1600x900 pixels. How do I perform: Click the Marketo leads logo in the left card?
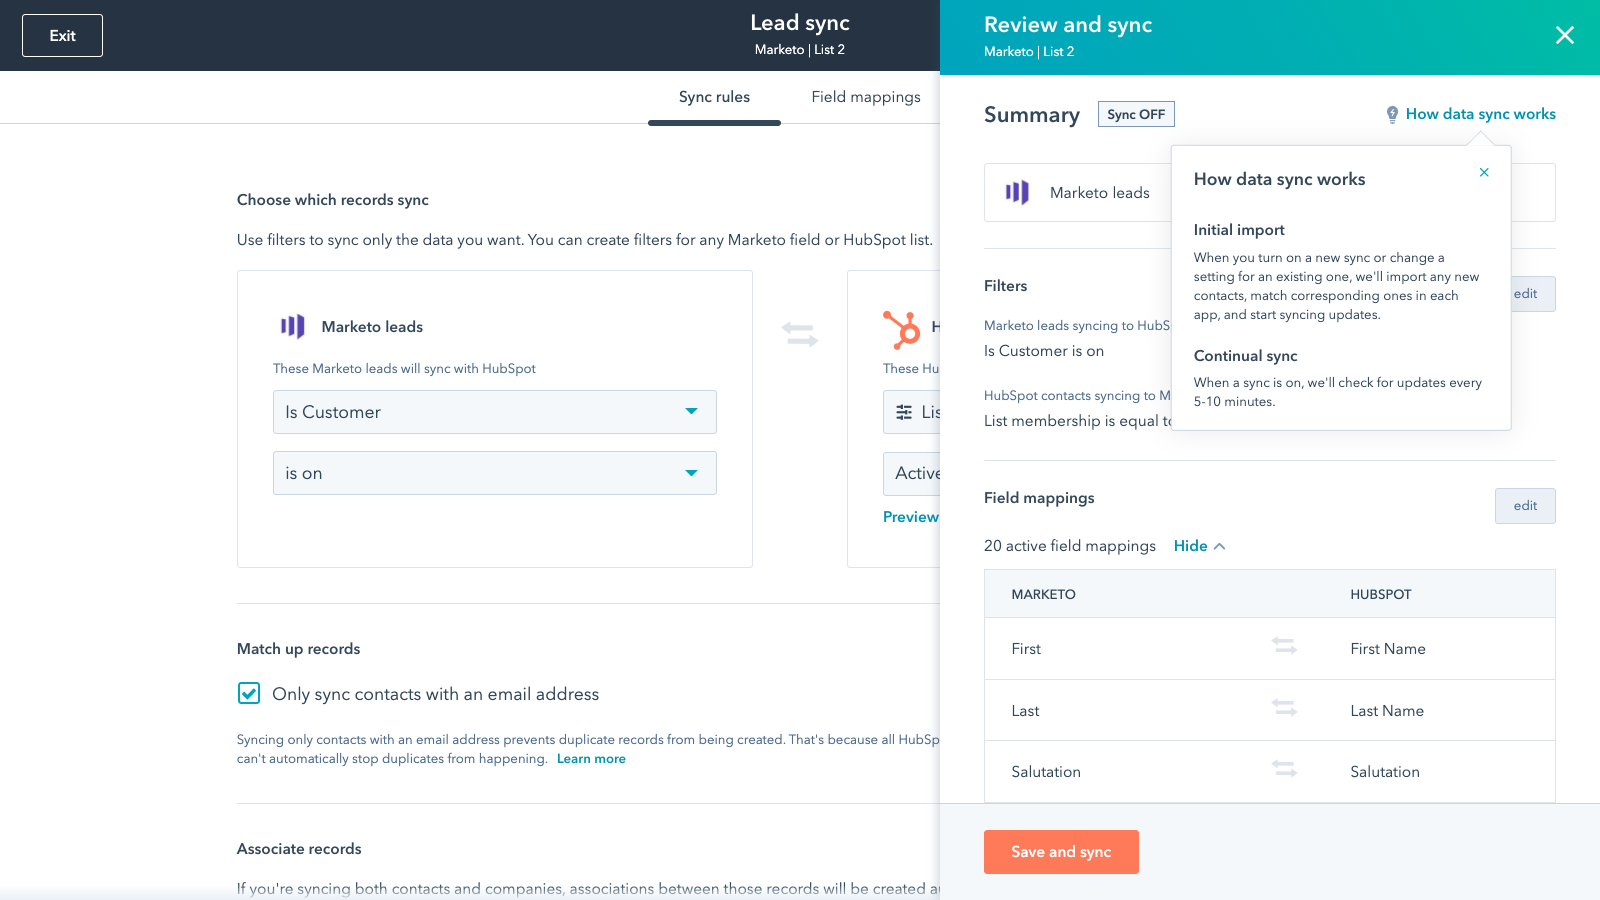pyautogui.click(x=291, y=326)
